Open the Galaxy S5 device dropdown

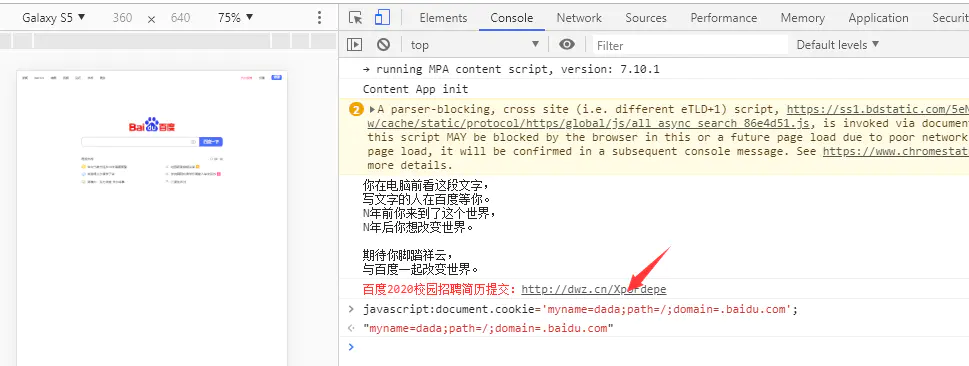(x=54, y=18)
